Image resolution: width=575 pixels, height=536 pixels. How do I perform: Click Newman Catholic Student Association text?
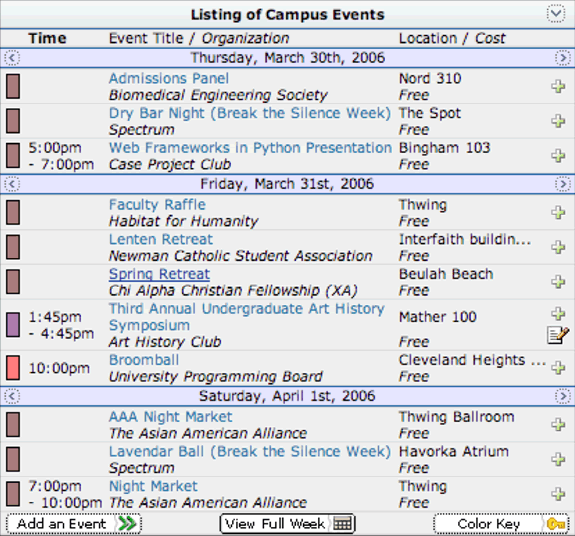click(241, 256)
